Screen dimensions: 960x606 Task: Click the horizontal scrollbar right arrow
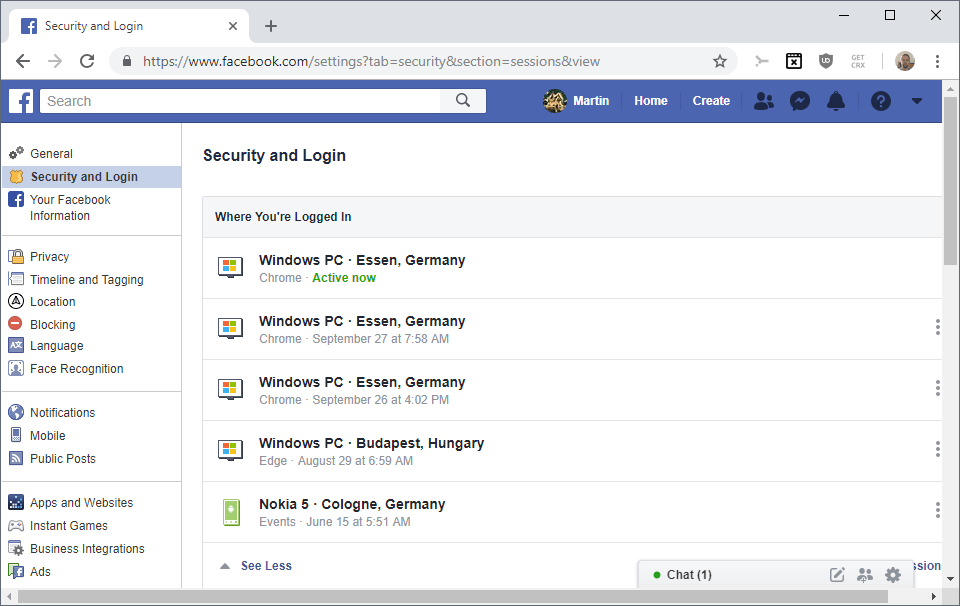pos(934,596)
